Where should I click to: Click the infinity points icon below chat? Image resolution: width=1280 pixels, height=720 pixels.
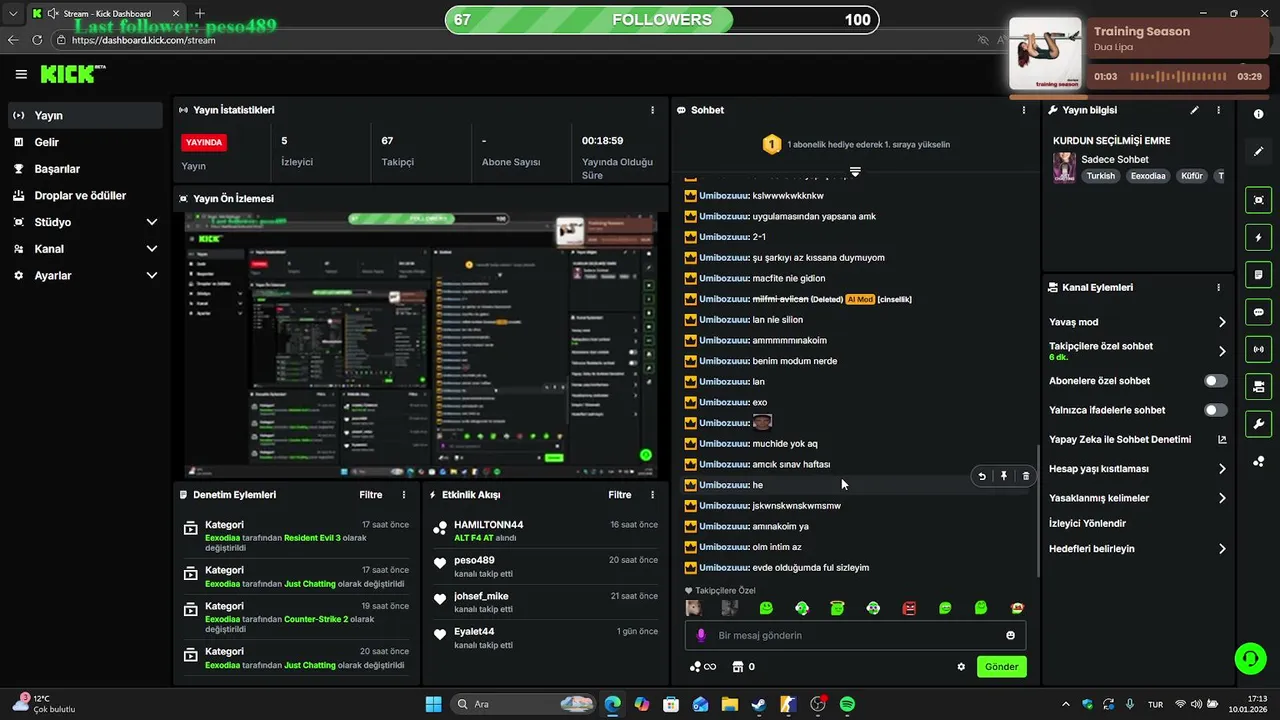(x=703, y=667)
